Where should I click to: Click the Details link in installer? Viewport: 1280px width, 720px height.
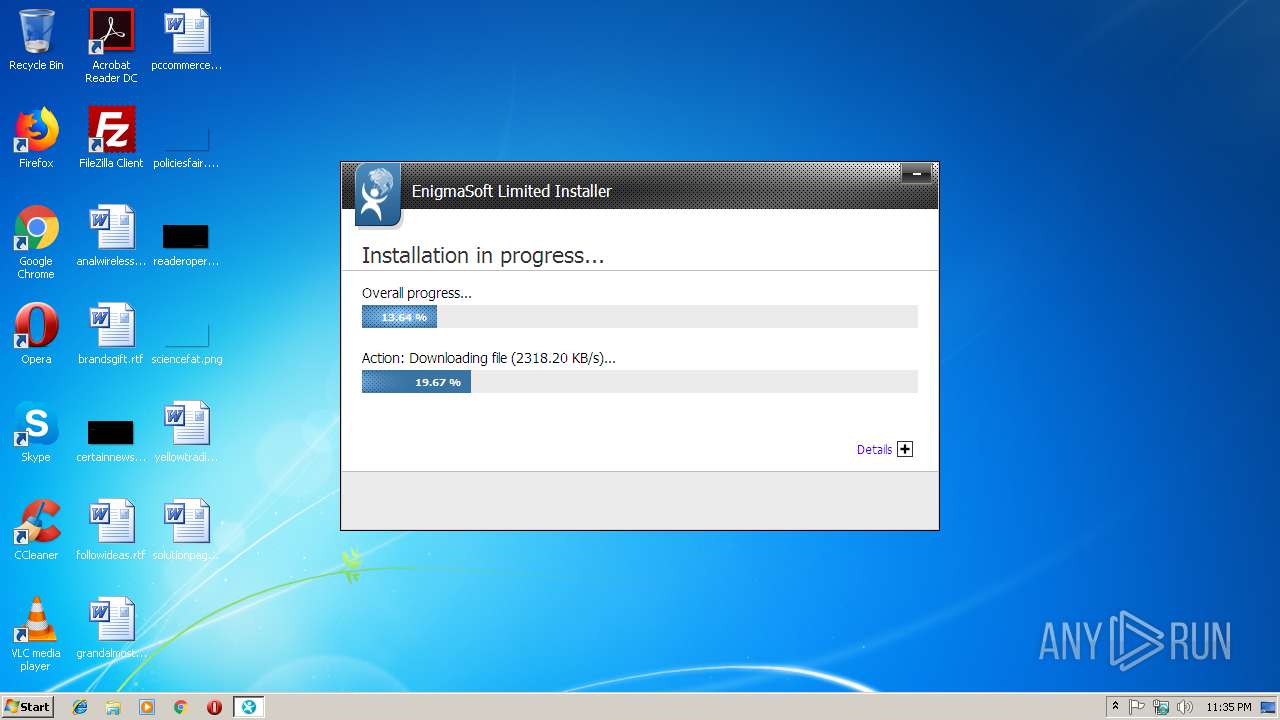pos(874,450)
